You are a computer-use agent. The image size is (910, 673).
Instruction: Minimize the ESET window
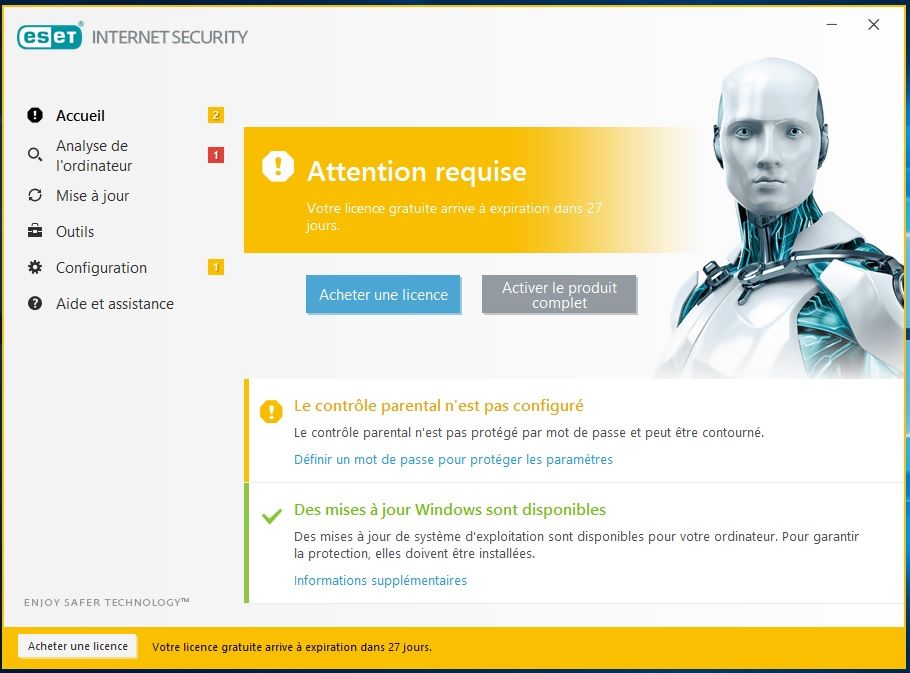pyautogui.click(x=832, y=24)
